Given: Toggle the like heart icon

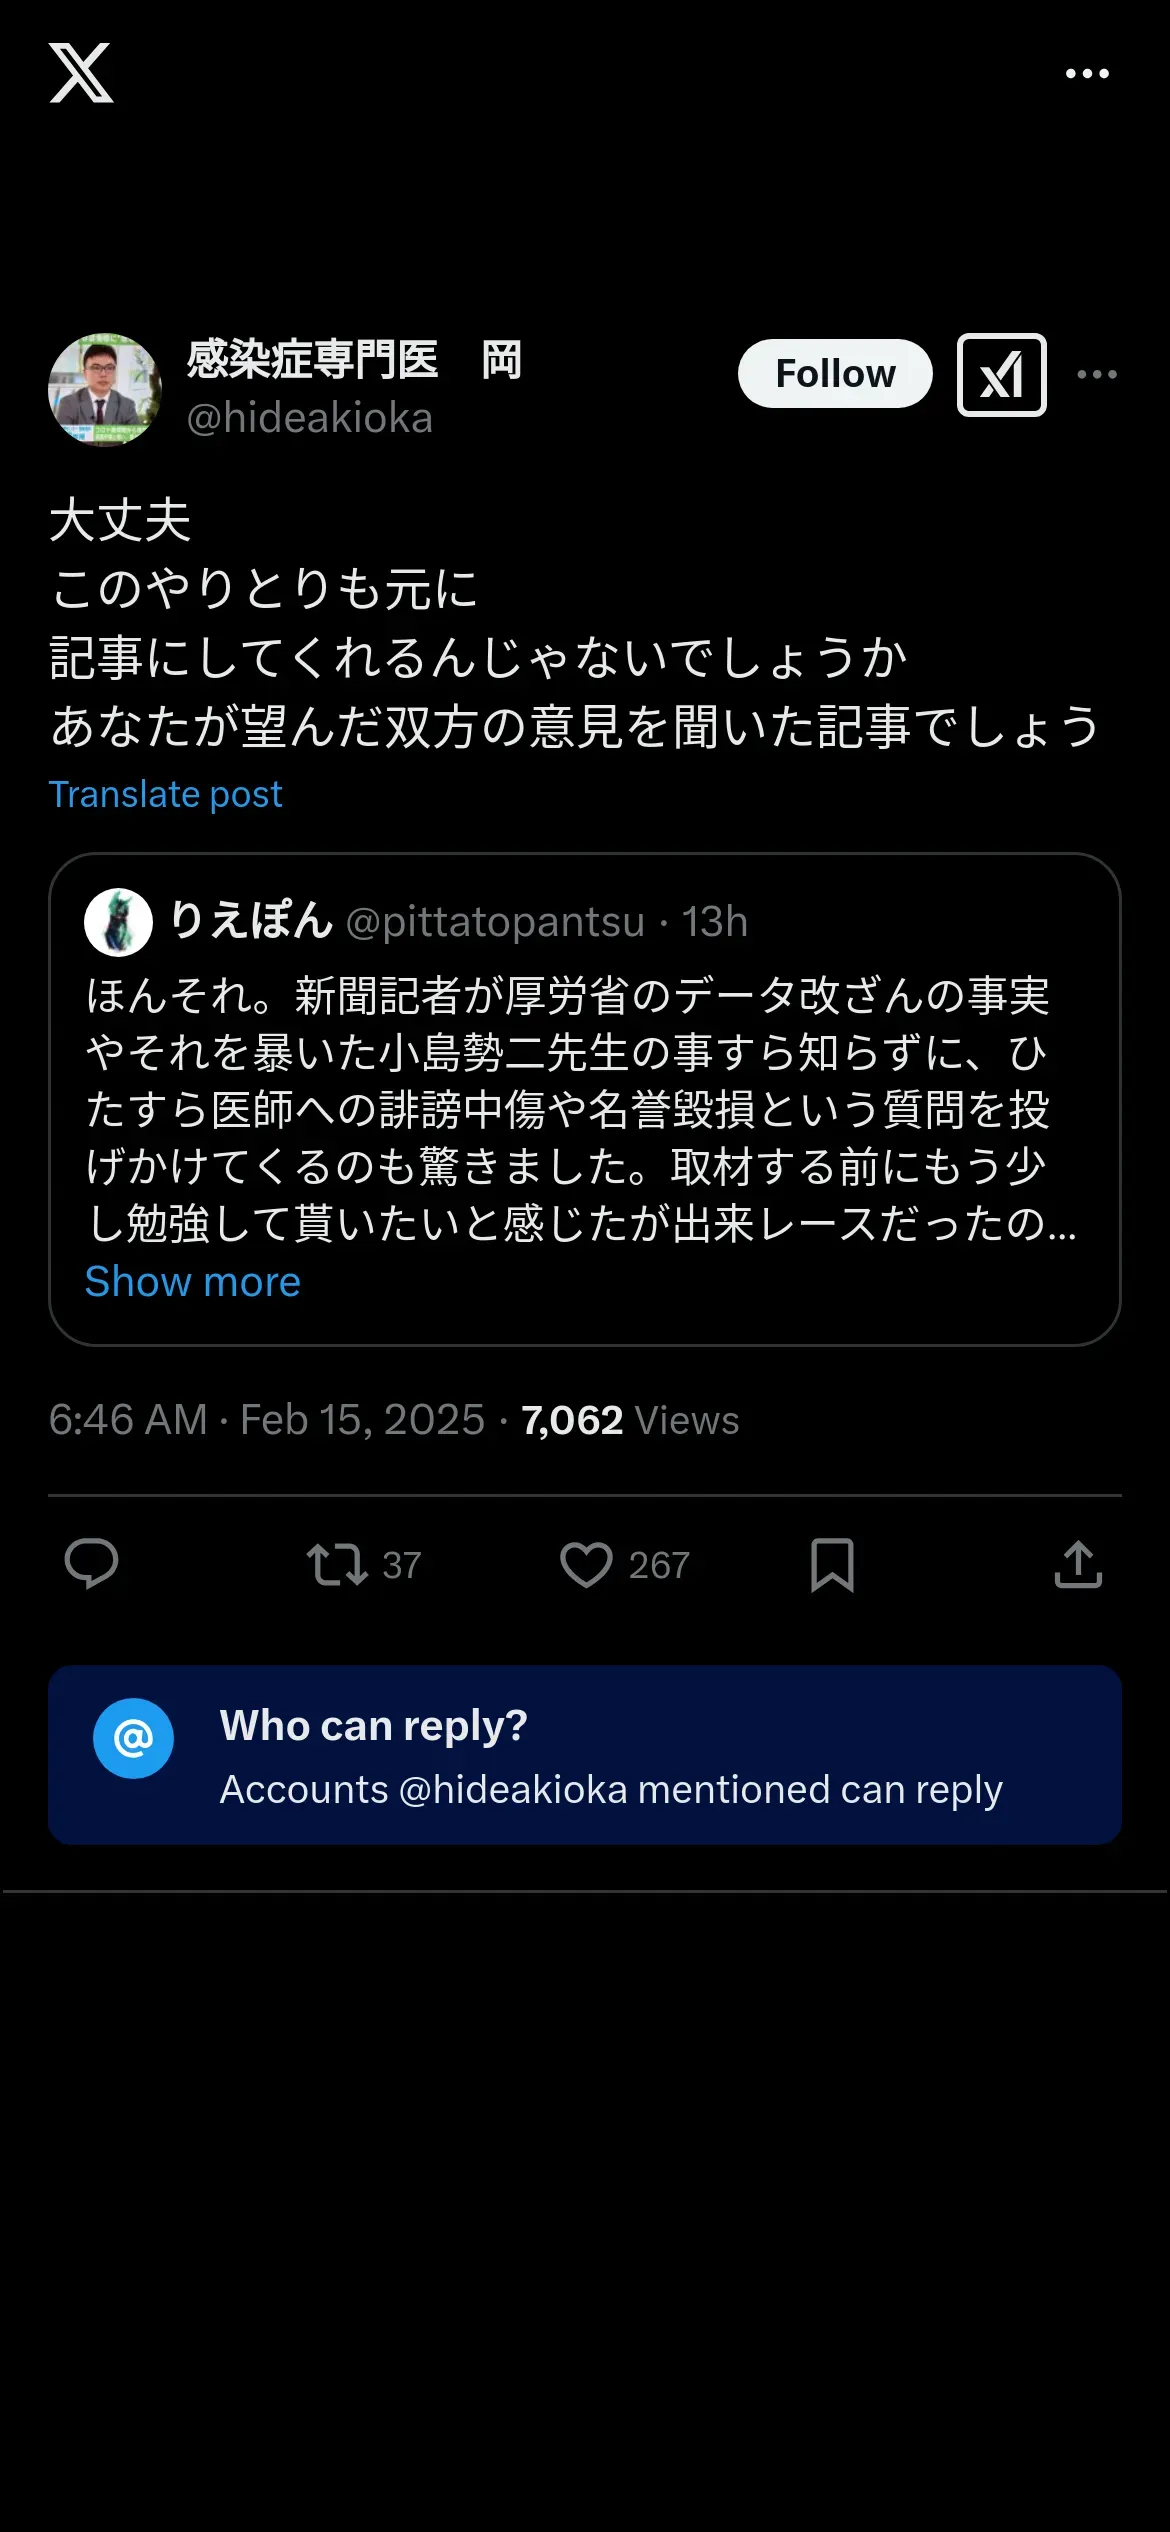Looking at the screenshot, I should click(x=586, y=1565).
